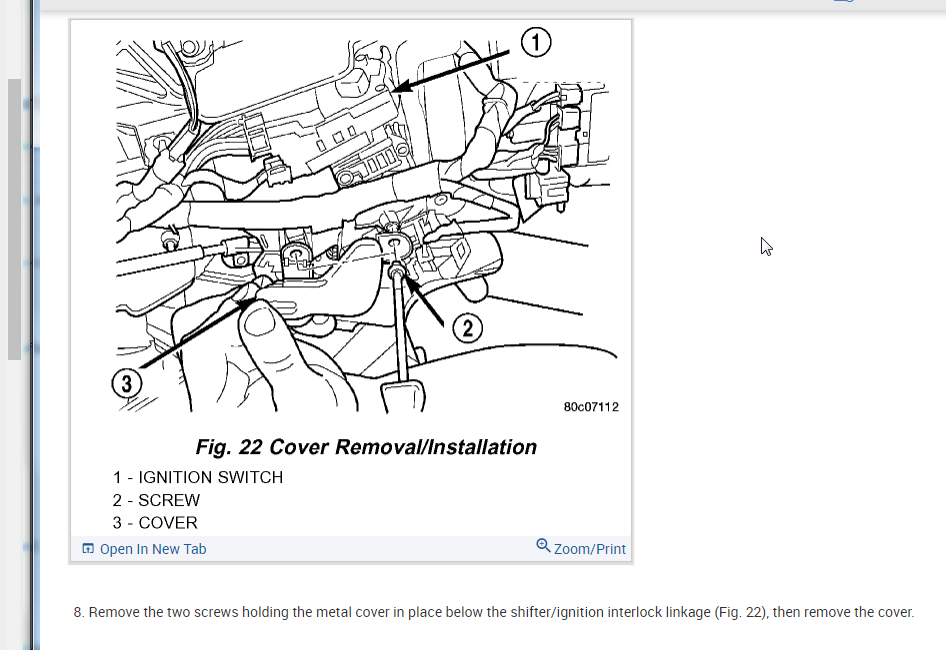Click the '(Fig. 22)' reference in step 8

click(x=740, y=612)
